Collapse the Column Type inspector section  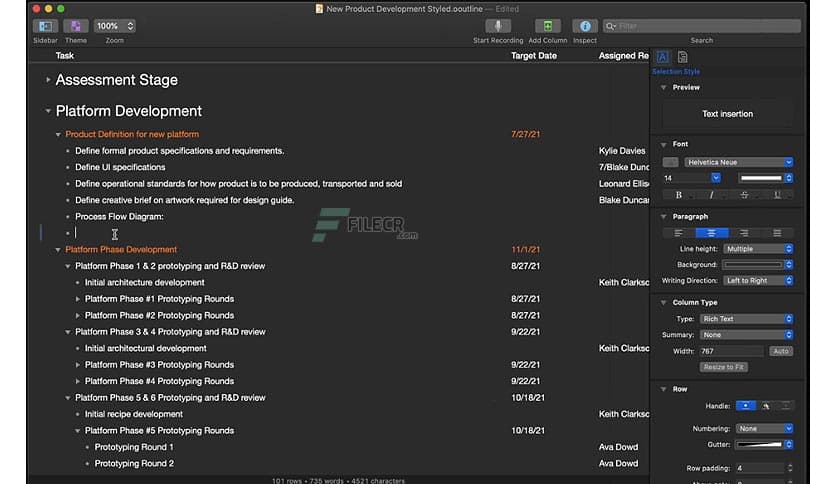click(x=663, y=303)
